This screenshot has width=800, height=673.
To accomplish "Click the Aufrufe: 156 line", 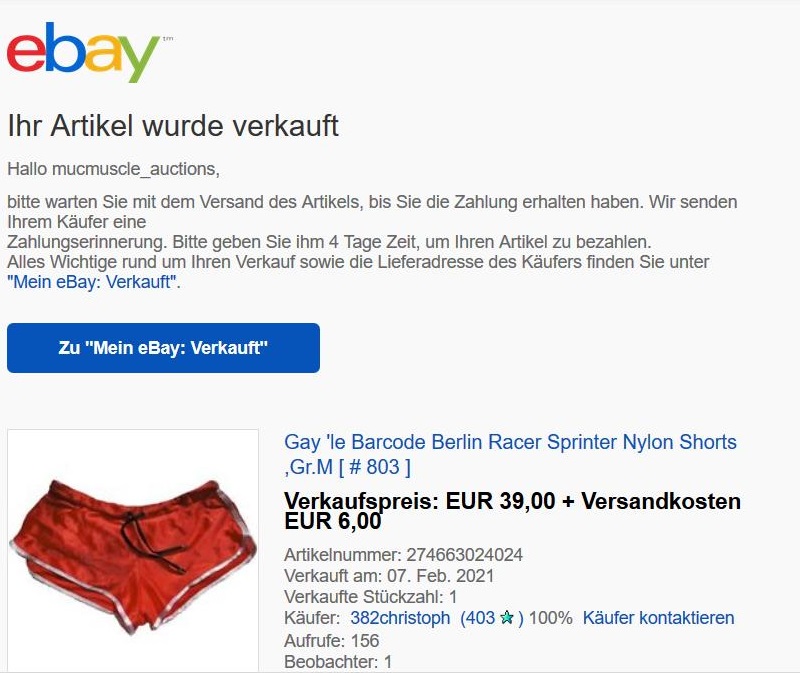I will [332, 641].
